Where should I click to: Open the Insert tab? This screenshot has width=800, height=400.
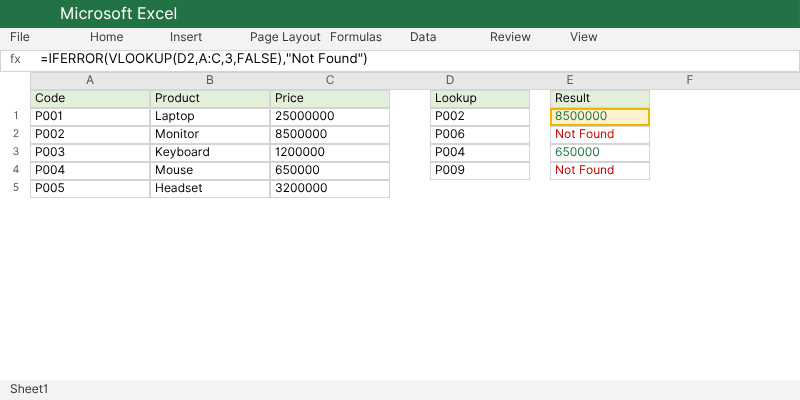(x=186, y=37)
